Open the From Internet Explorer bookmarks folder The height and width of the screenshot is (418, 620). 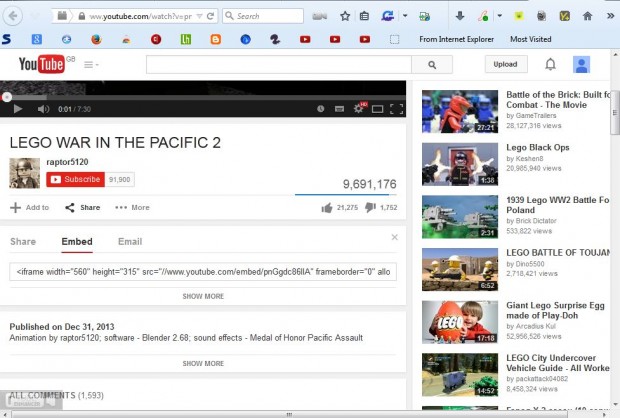[456, 39]
